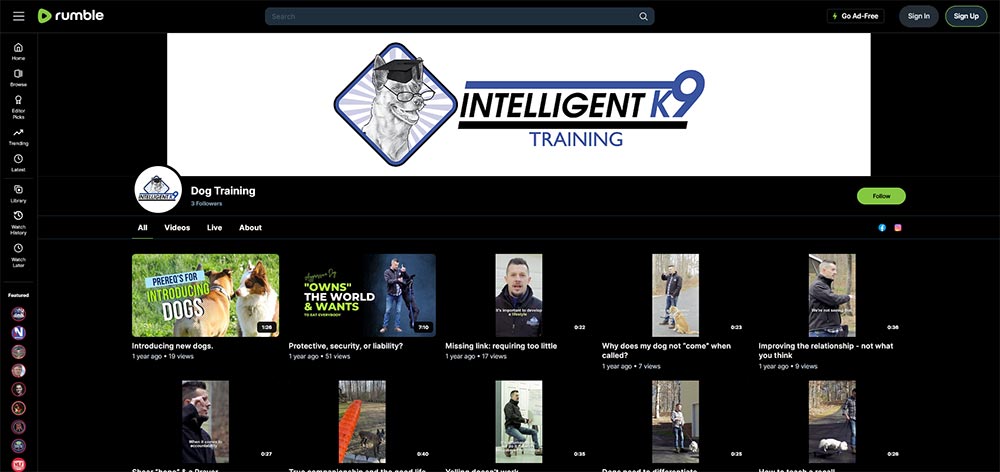Follow the Dog Training channel
This screenshot has height=472, width=1000.
pos(881,196)
